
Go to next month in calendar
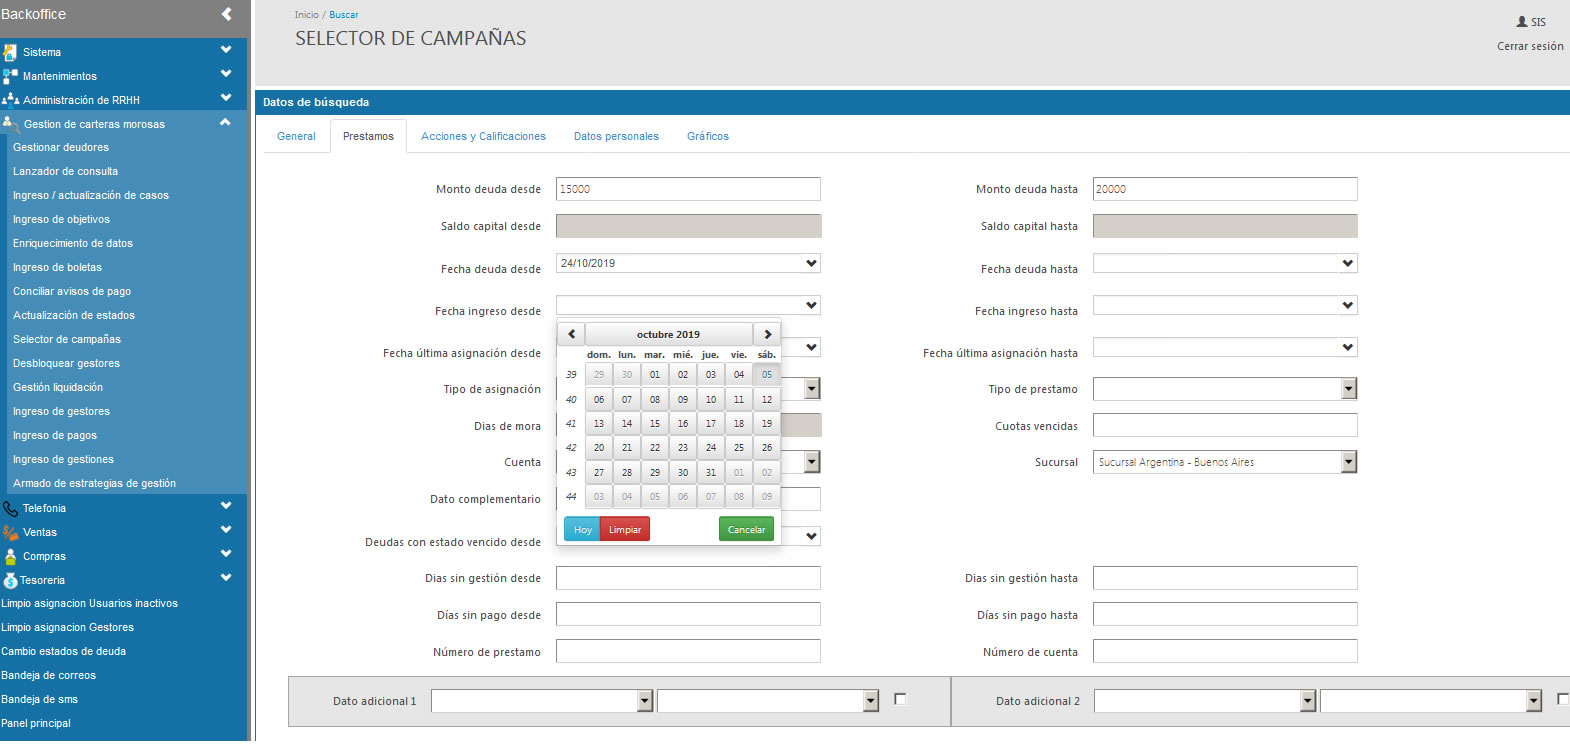[767, 334]
